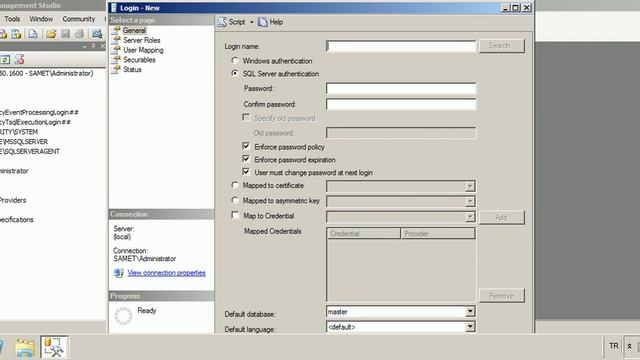The width and height of the screenshot is (640, 360).
Task: Go to Securables page
Action: click(x=139, y=60)
